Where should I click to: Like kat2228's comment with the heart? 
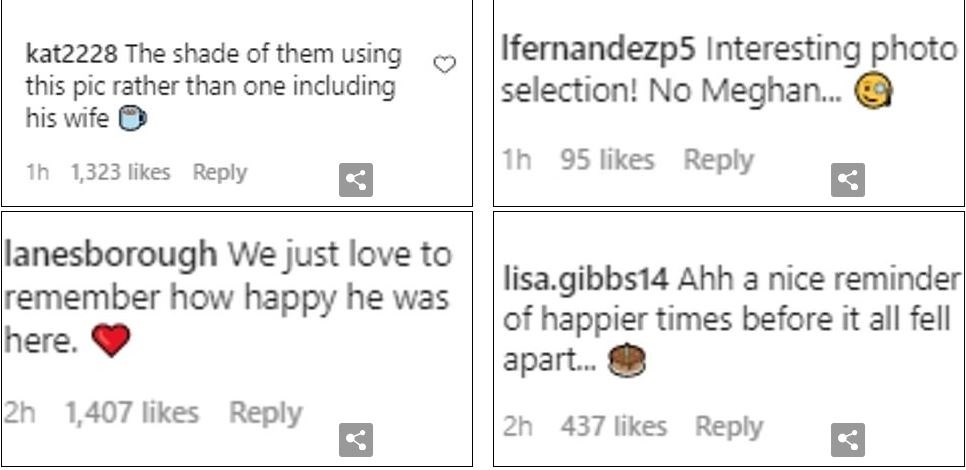pyautogui.click(x=444, y=65)
